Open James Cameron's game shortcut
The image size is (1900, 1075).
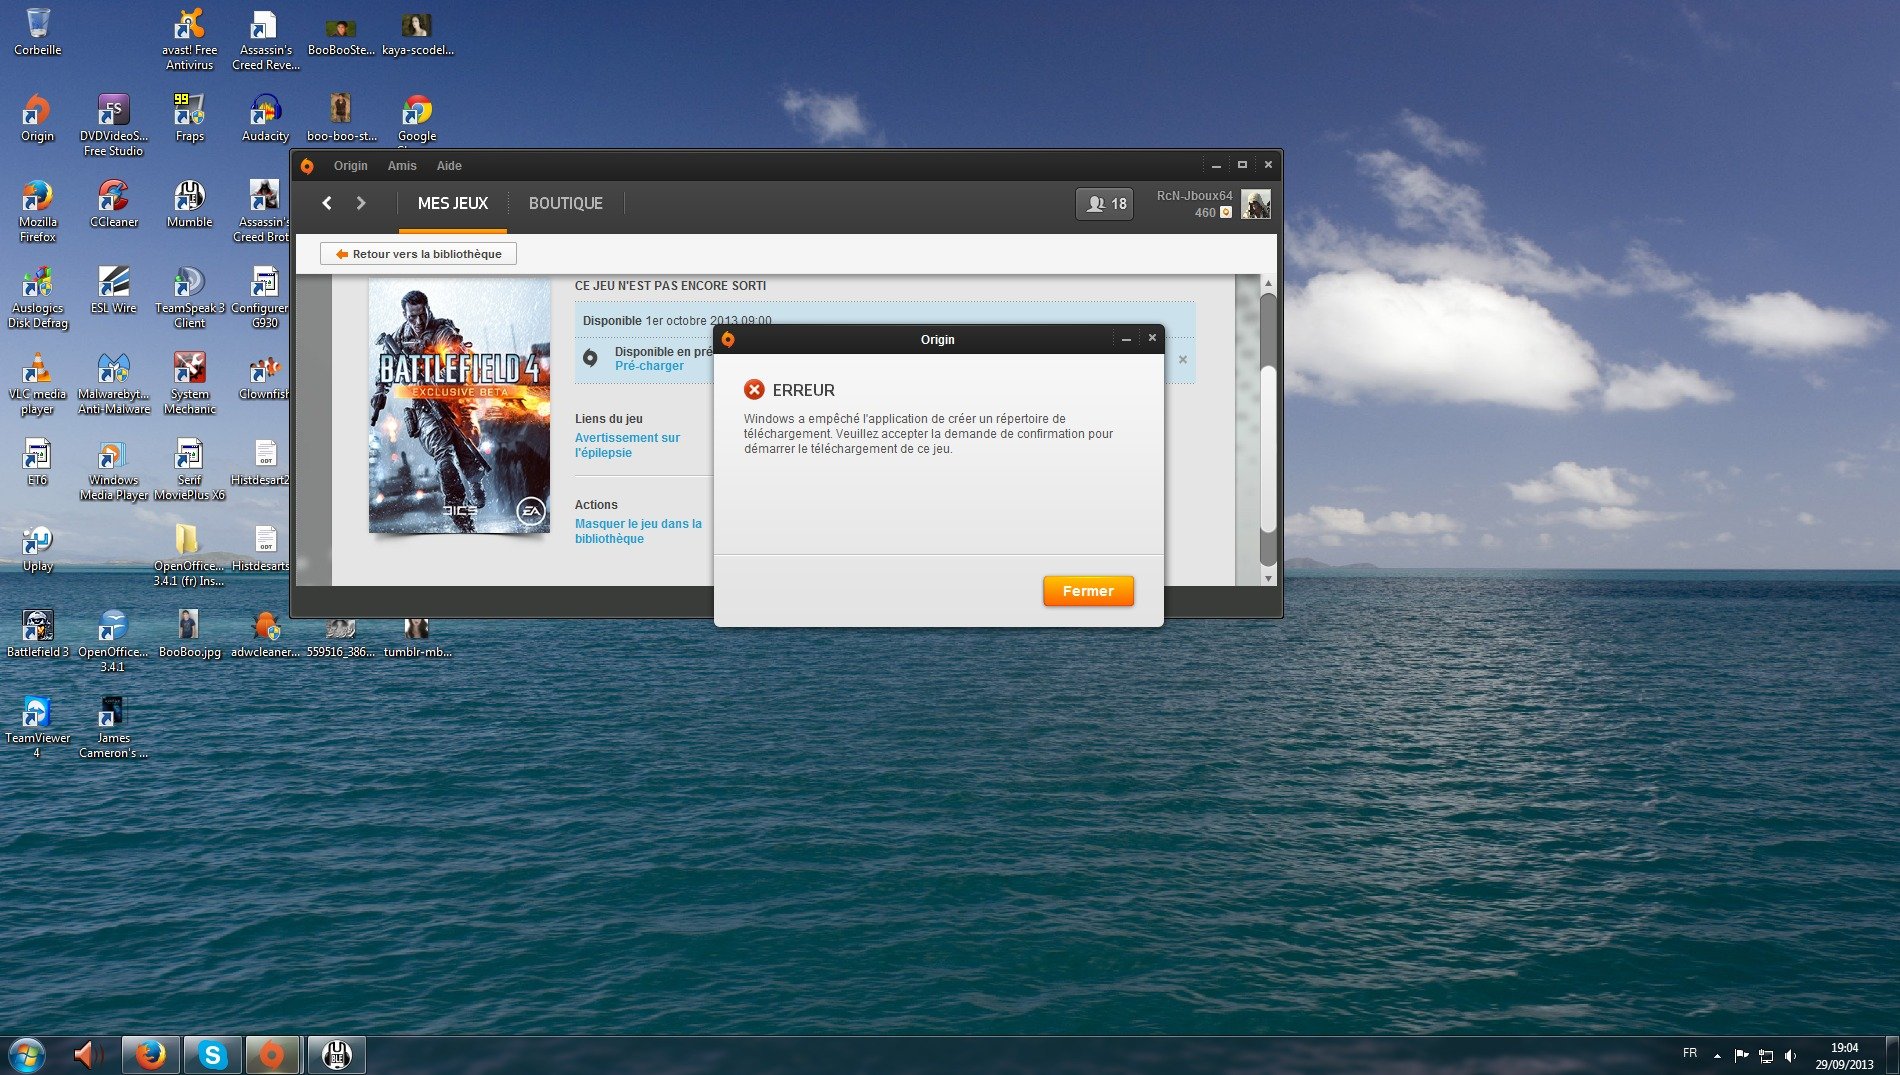(113, 726)
